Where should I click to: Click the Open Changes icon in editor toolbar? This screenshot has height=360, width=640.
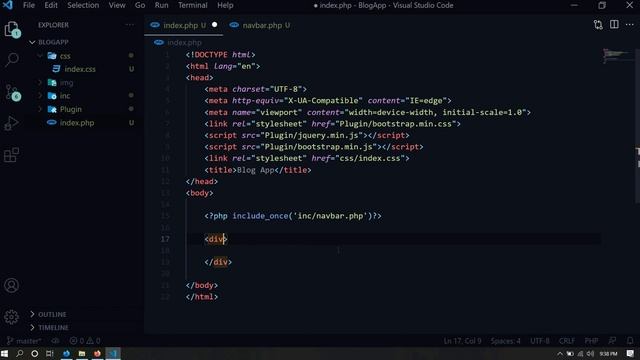(x=598, y=25)
